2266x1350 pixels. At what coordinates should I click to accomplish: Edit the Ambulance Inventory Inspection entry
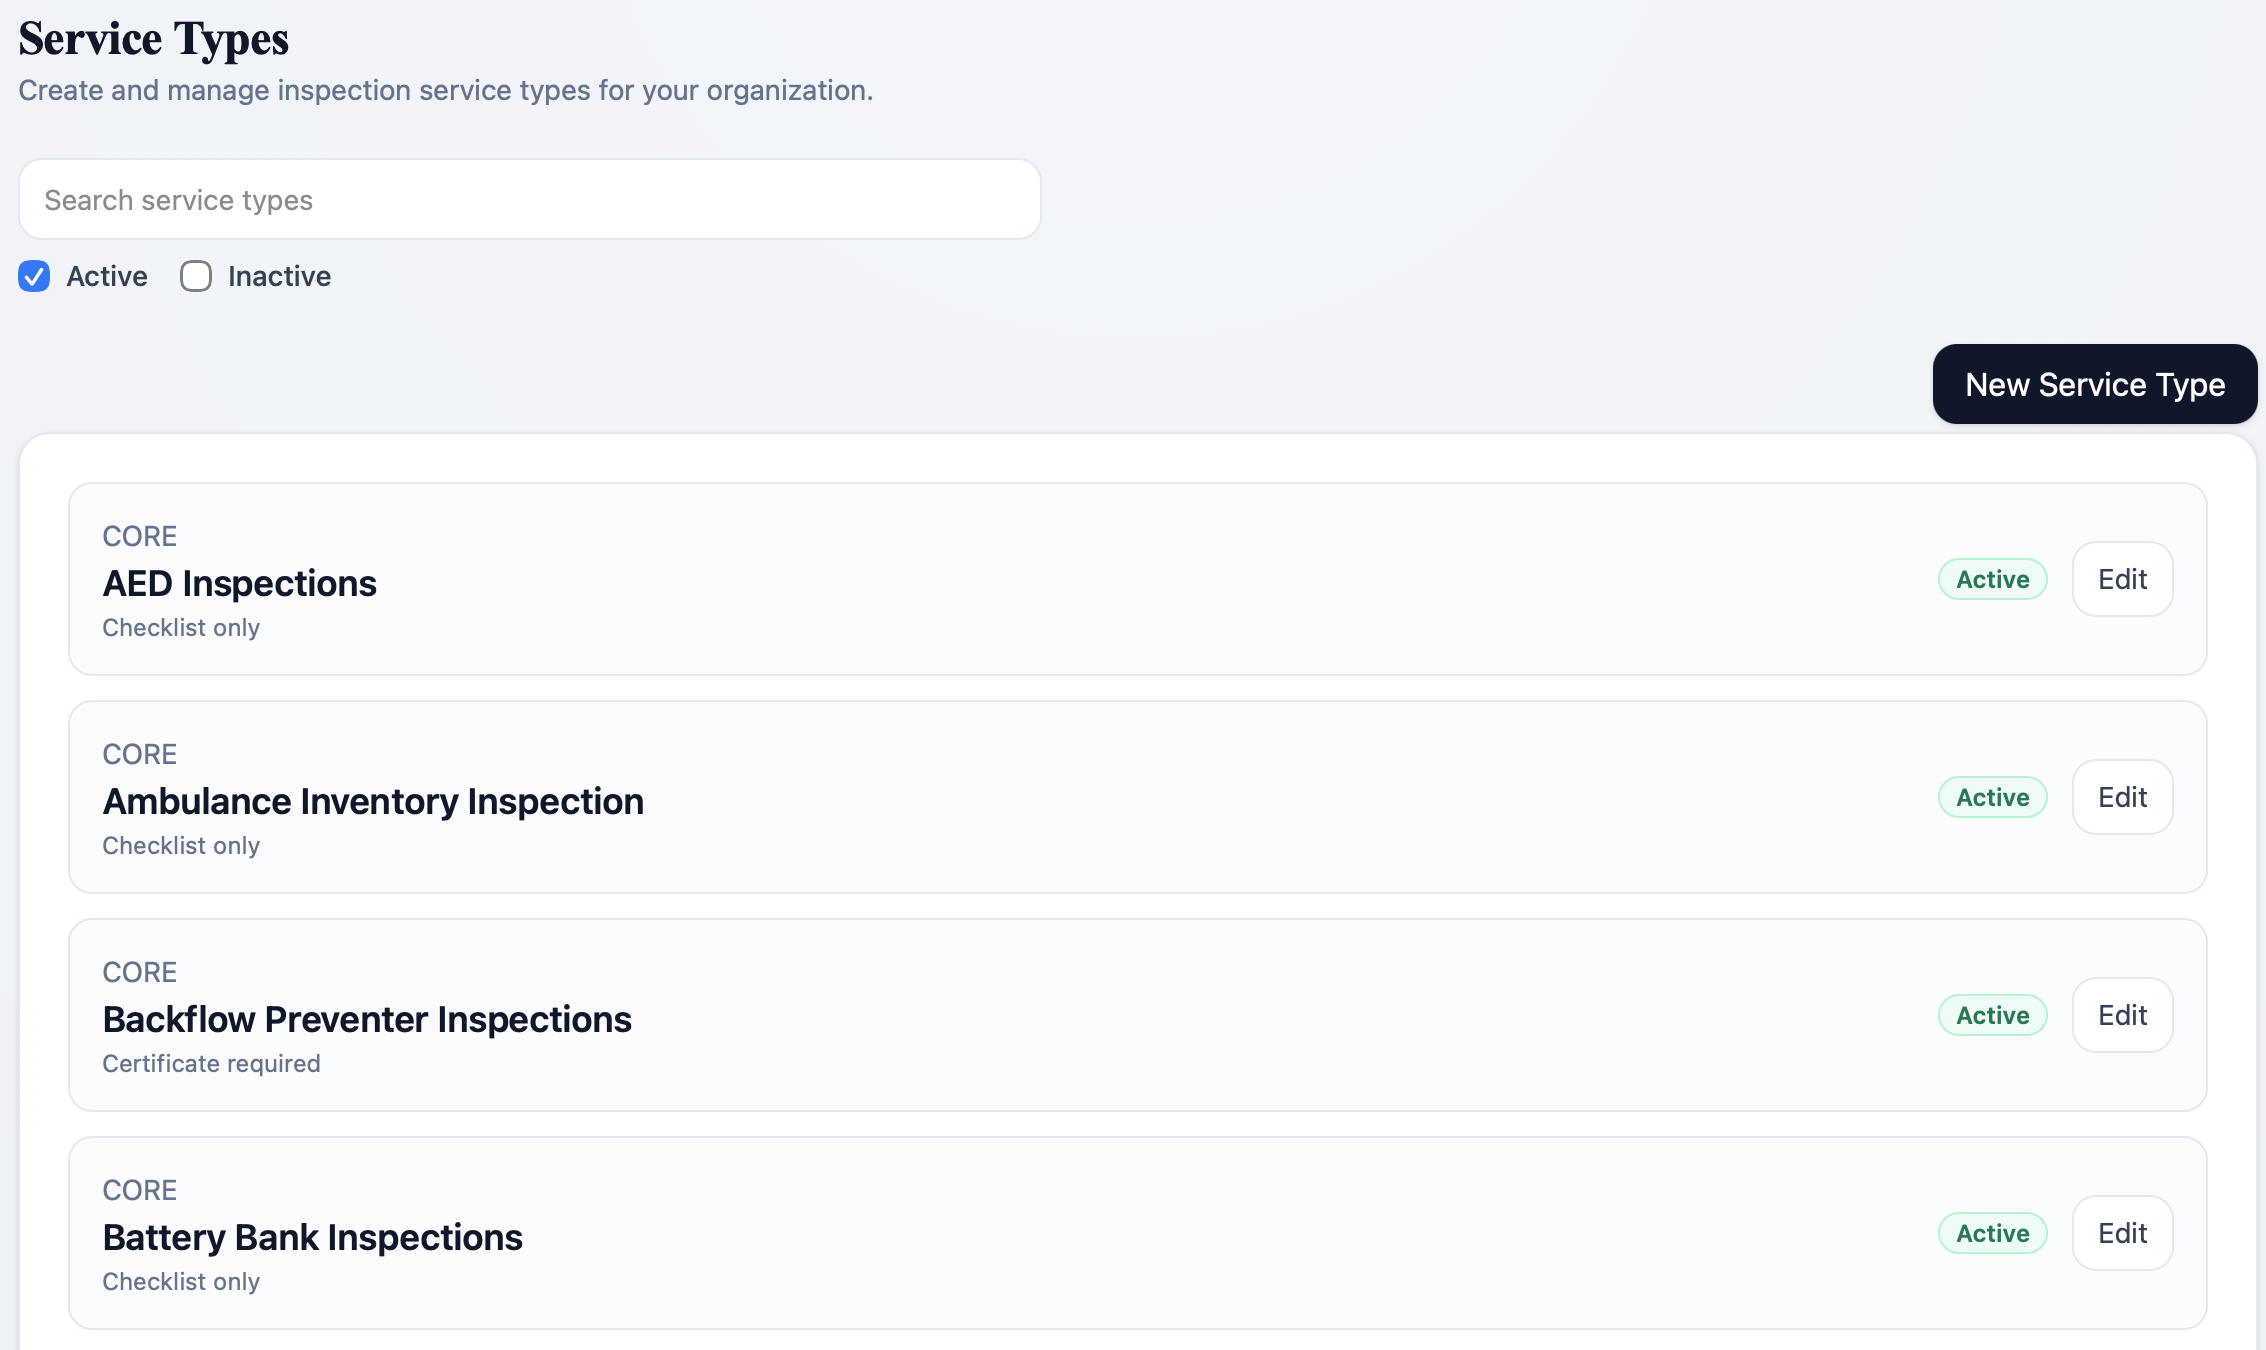2122,797
